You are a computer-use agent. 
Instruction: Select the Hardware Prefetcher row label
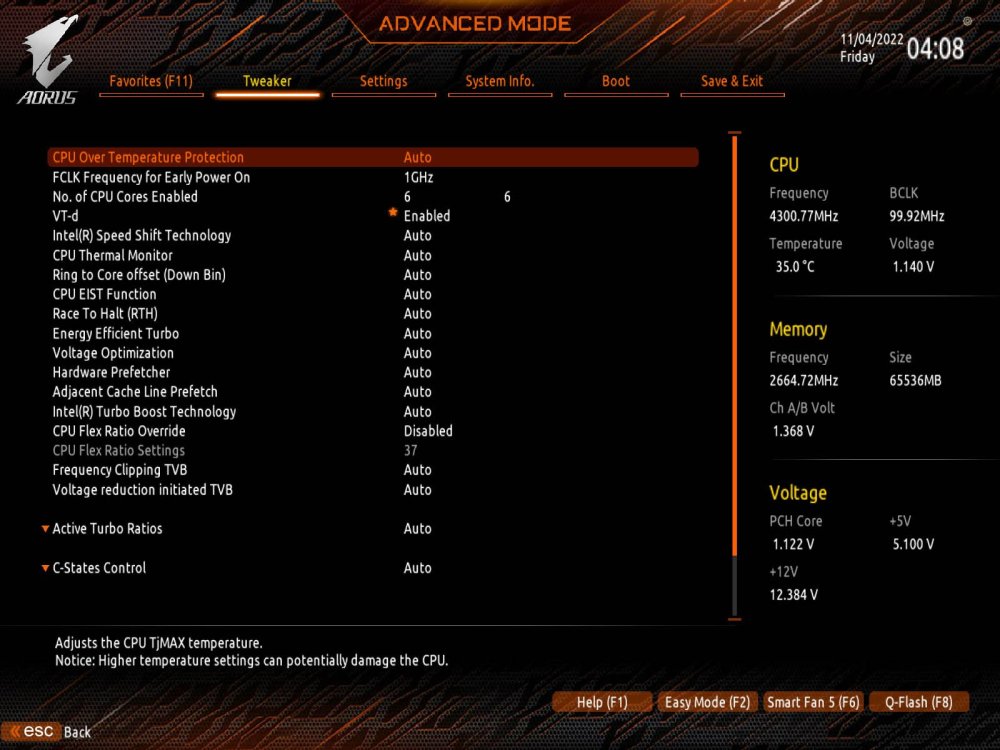coord(111,372)
